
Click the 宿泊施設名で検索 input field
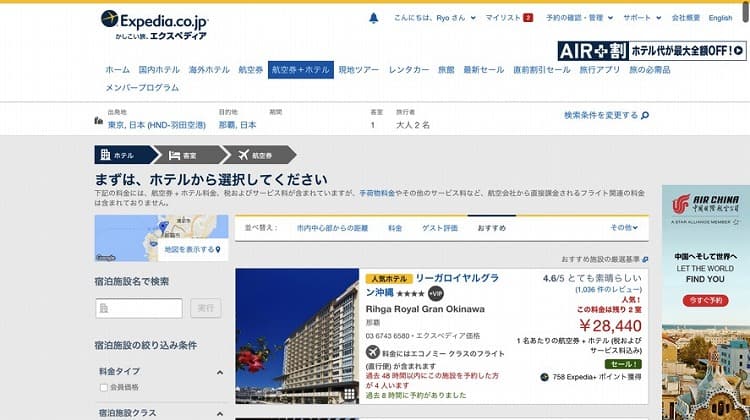[139, 308]
